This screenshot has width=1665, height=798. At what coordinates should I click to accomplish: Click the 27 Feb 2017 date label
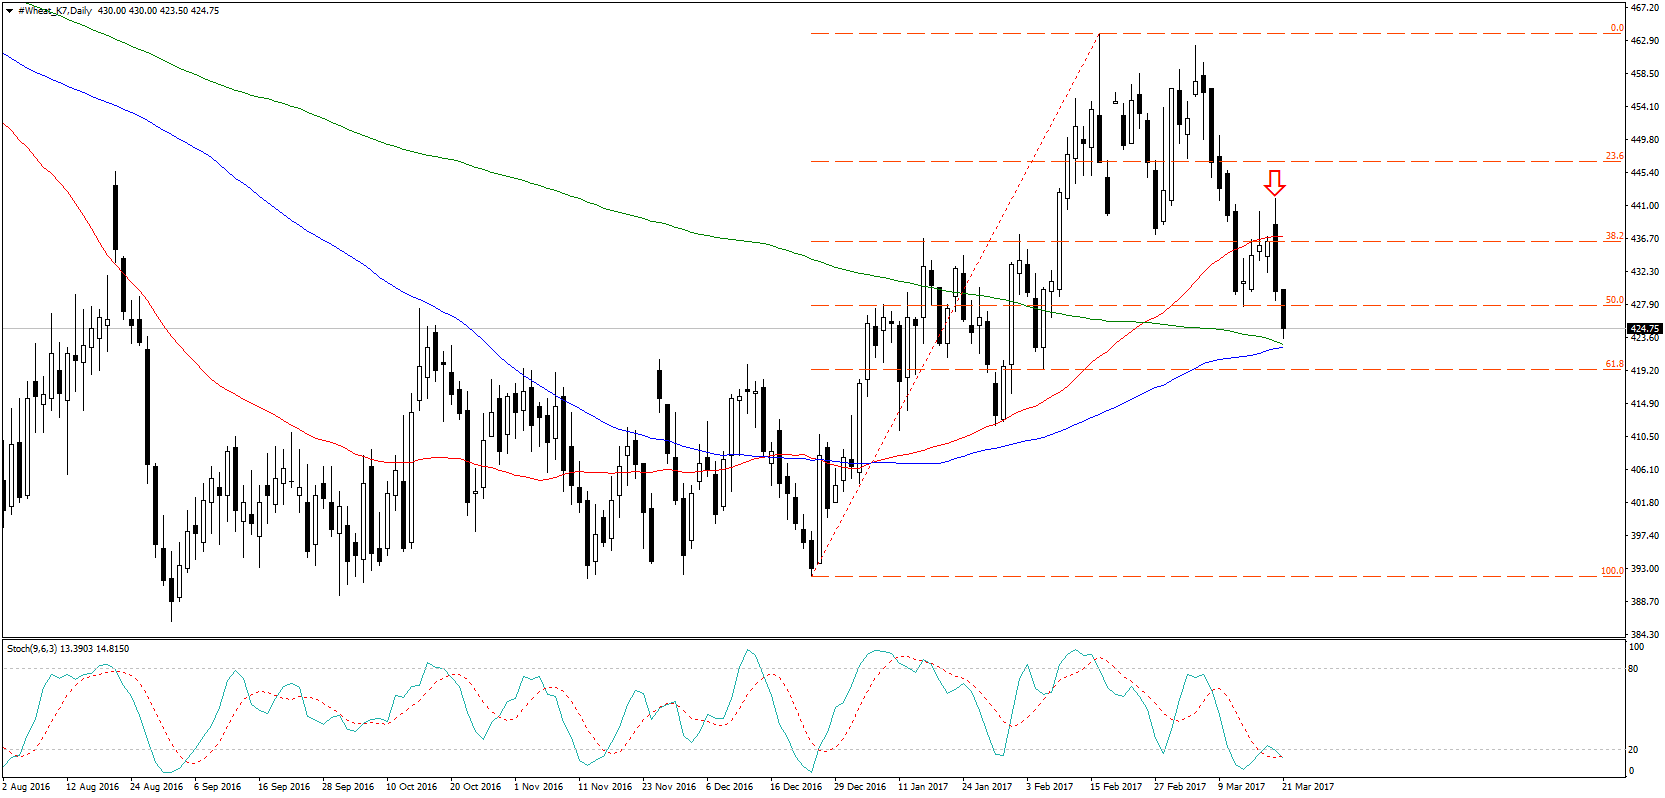coord(1180,787)
